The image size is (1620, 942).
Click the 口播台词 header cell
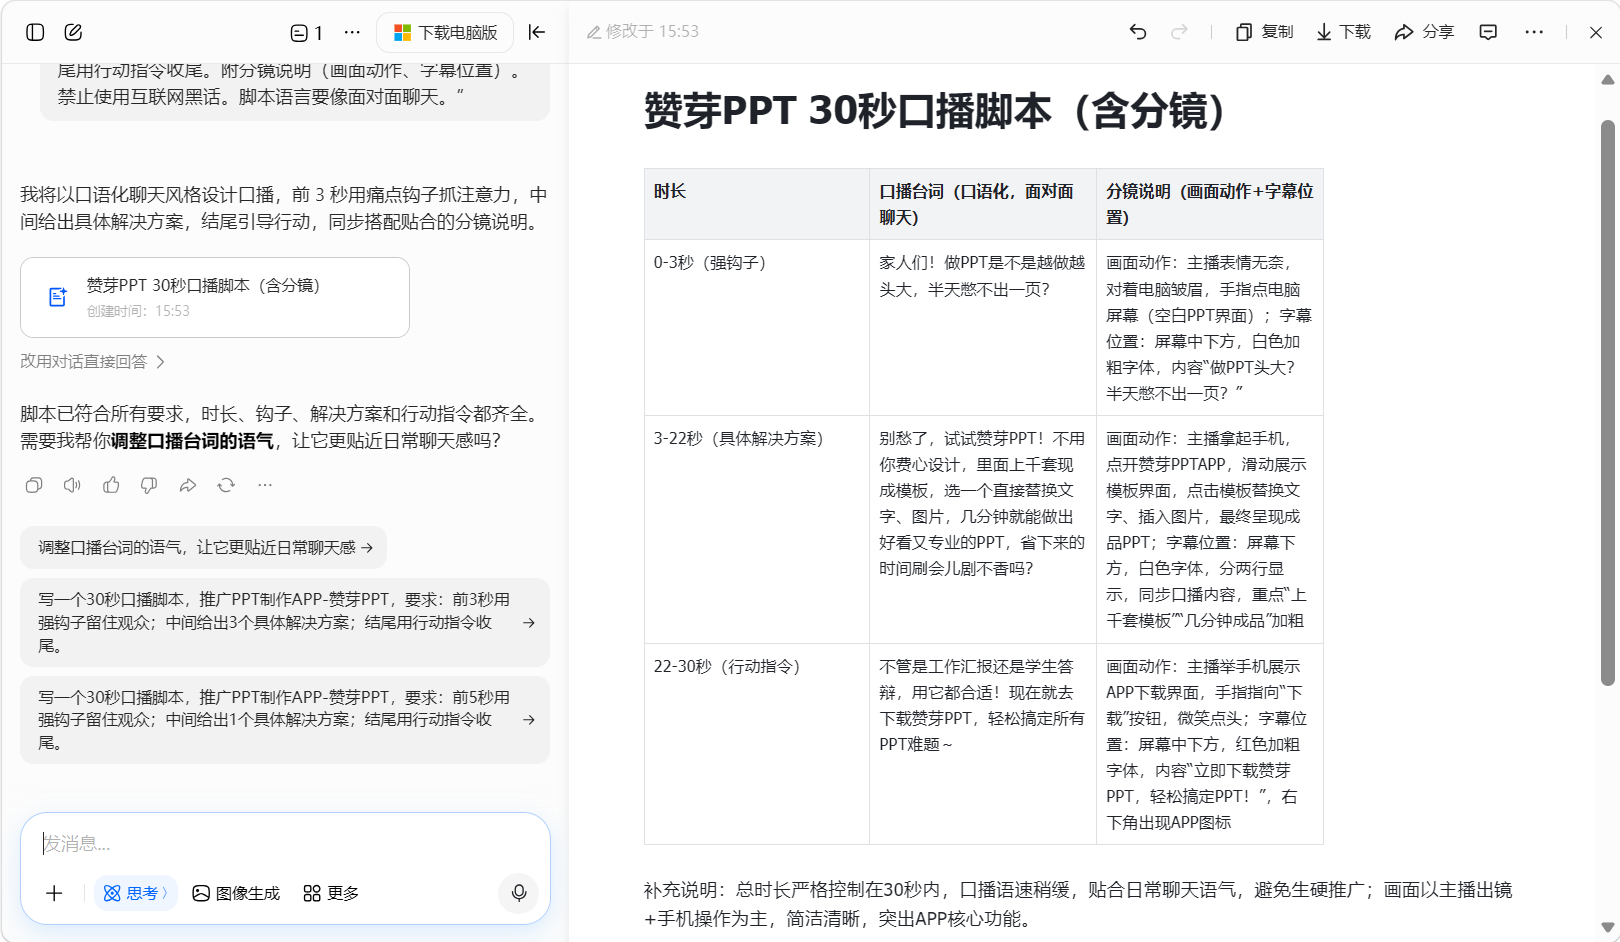983,204
